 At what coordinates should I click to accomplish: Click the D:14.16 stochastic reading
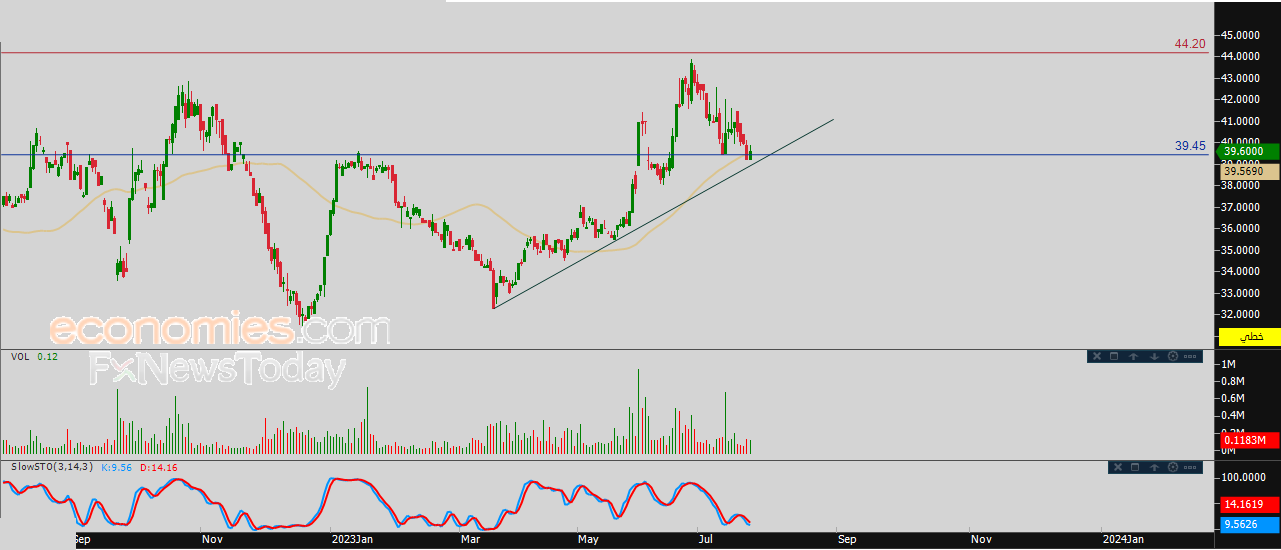159,466
